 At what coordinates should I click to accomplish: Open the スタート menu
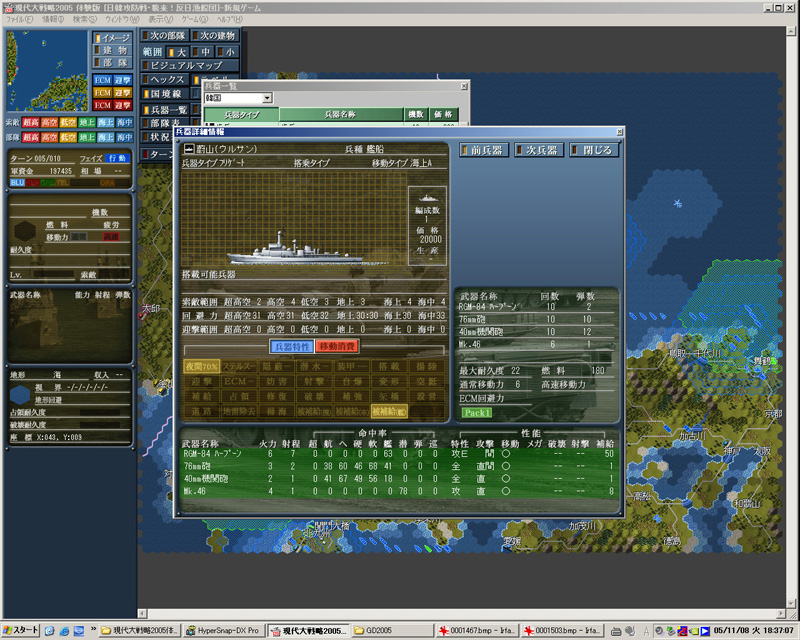[x=20, y=630]
